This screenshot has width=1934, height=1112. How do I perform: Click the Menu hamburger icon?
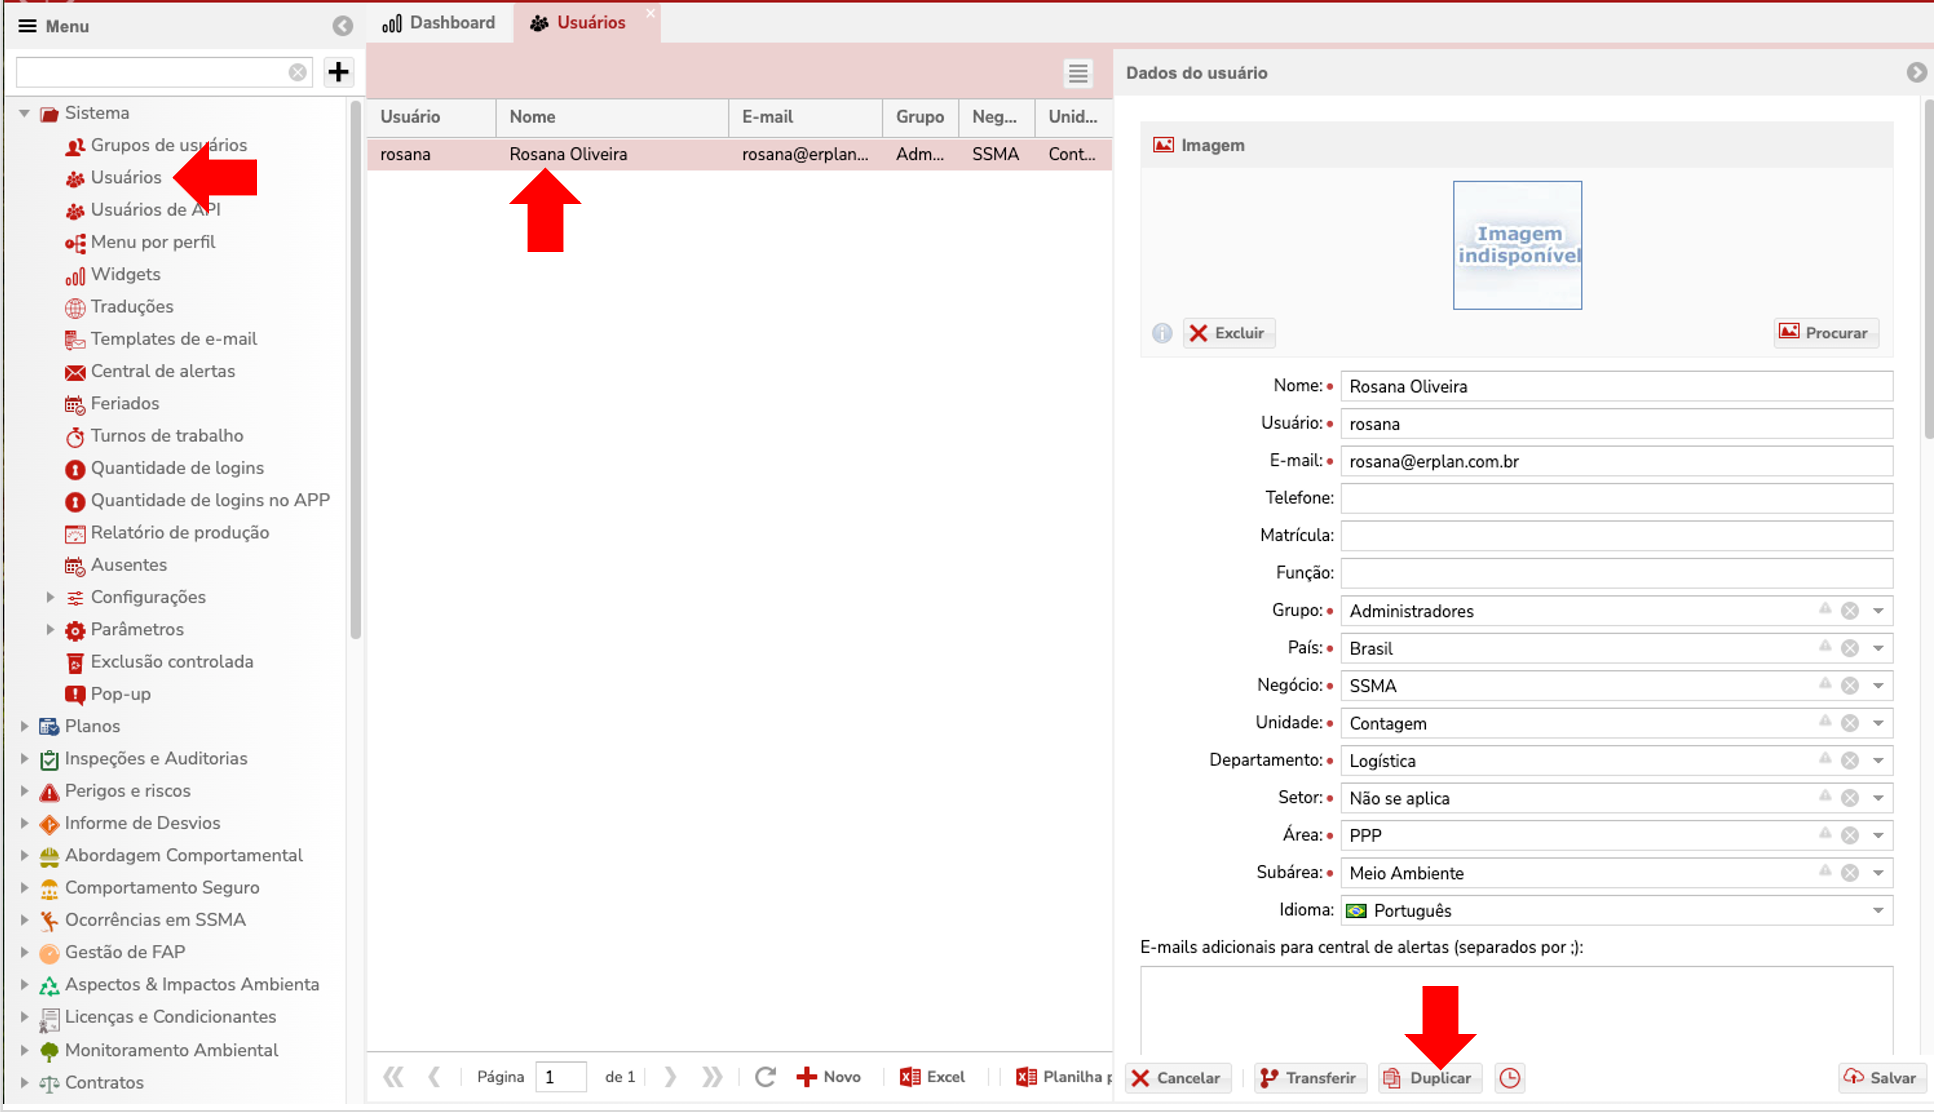click(x=27, y=26)
